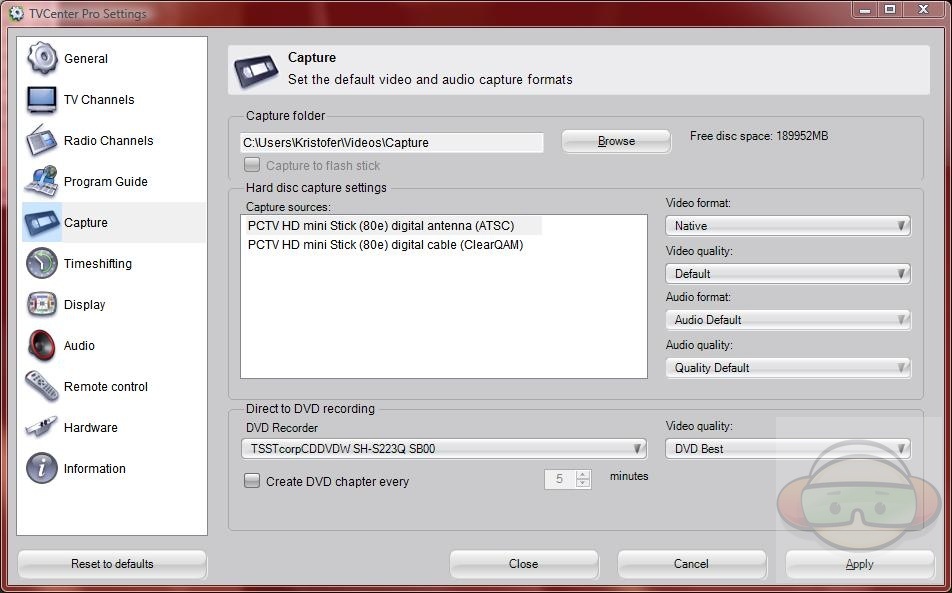
Task: Open the Hardware settings icon
Action: (42, 427)
